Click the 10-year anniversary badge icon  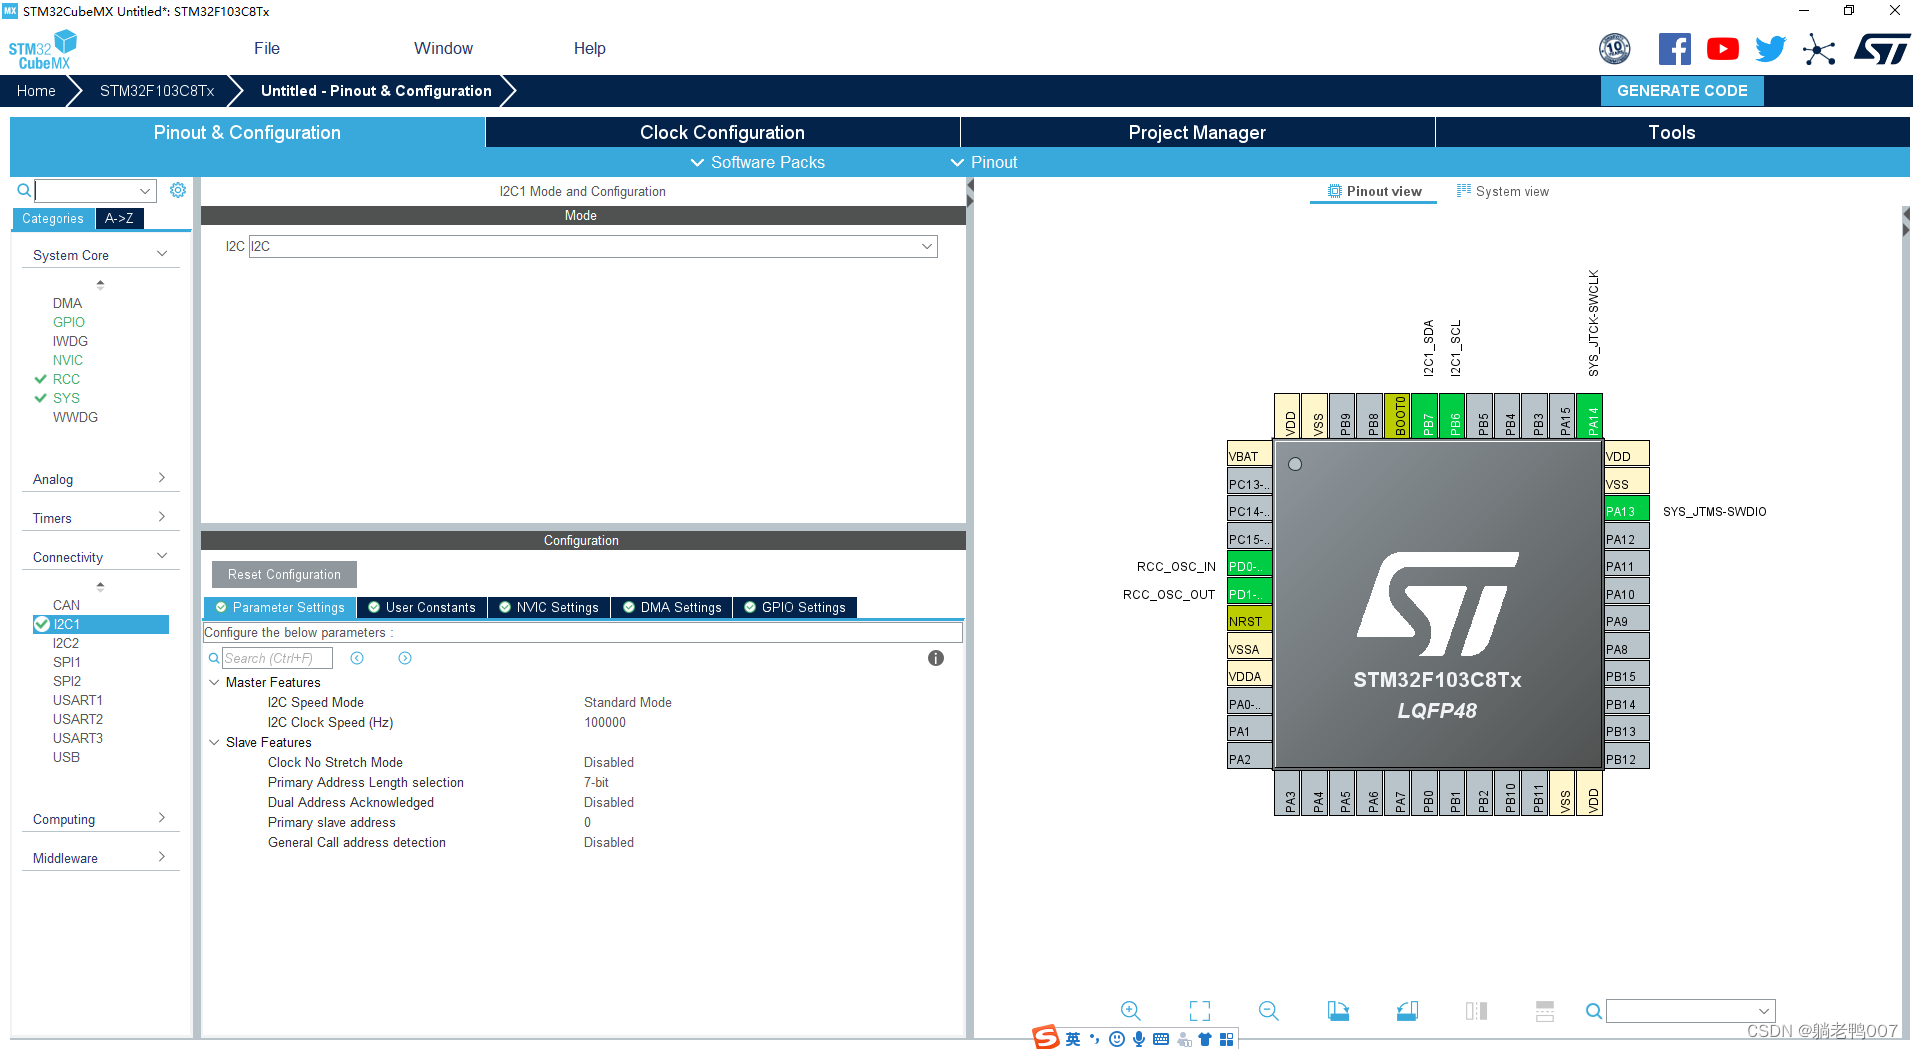click(1614, 48)
